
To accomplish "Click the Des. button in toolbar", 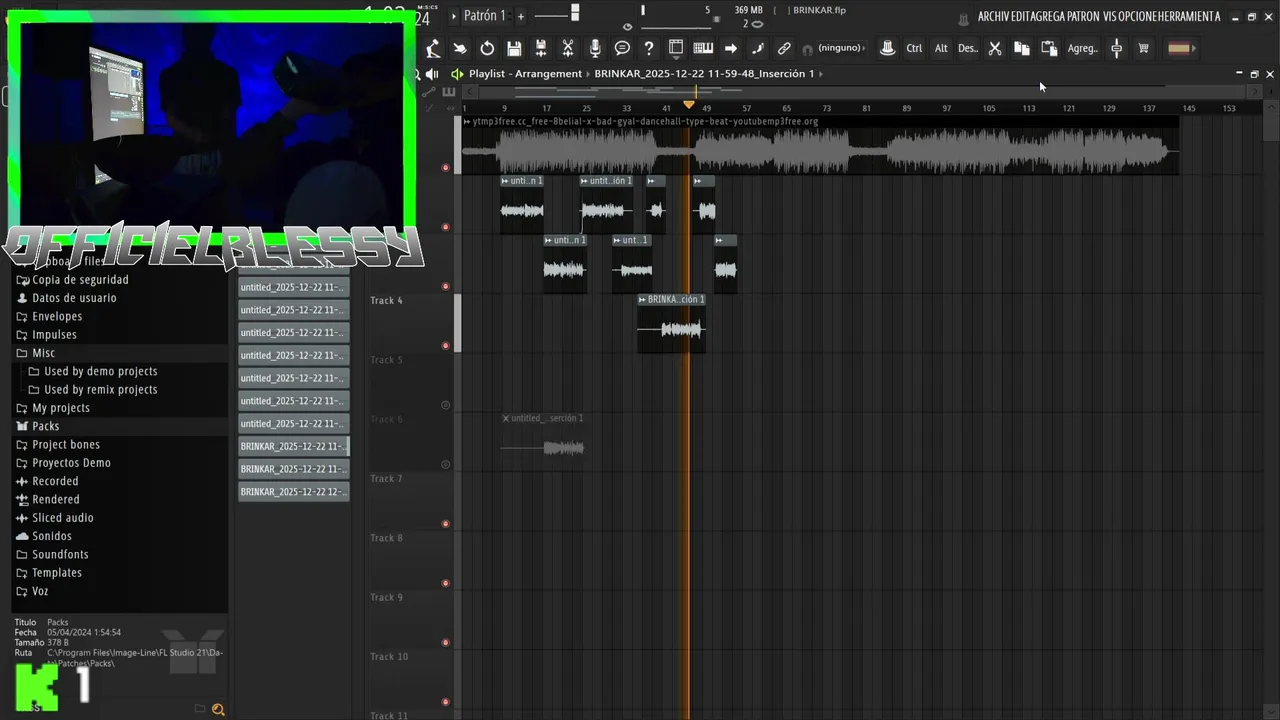I will coord(967,48).
